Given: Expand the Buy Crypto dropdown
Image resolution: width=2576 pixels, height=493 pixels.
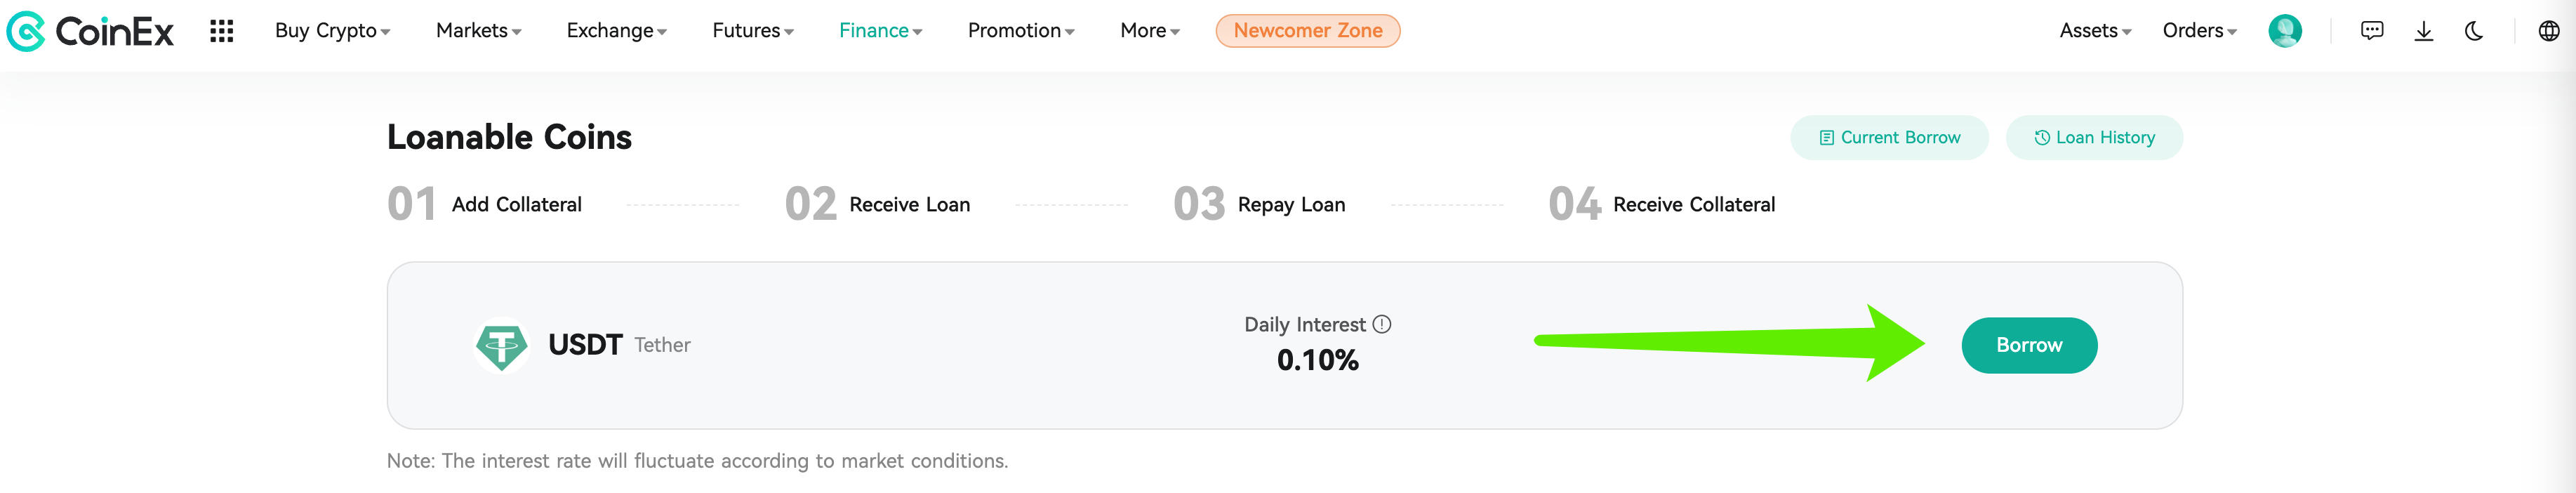Looking at the screenshot, I should pos(333,31).
